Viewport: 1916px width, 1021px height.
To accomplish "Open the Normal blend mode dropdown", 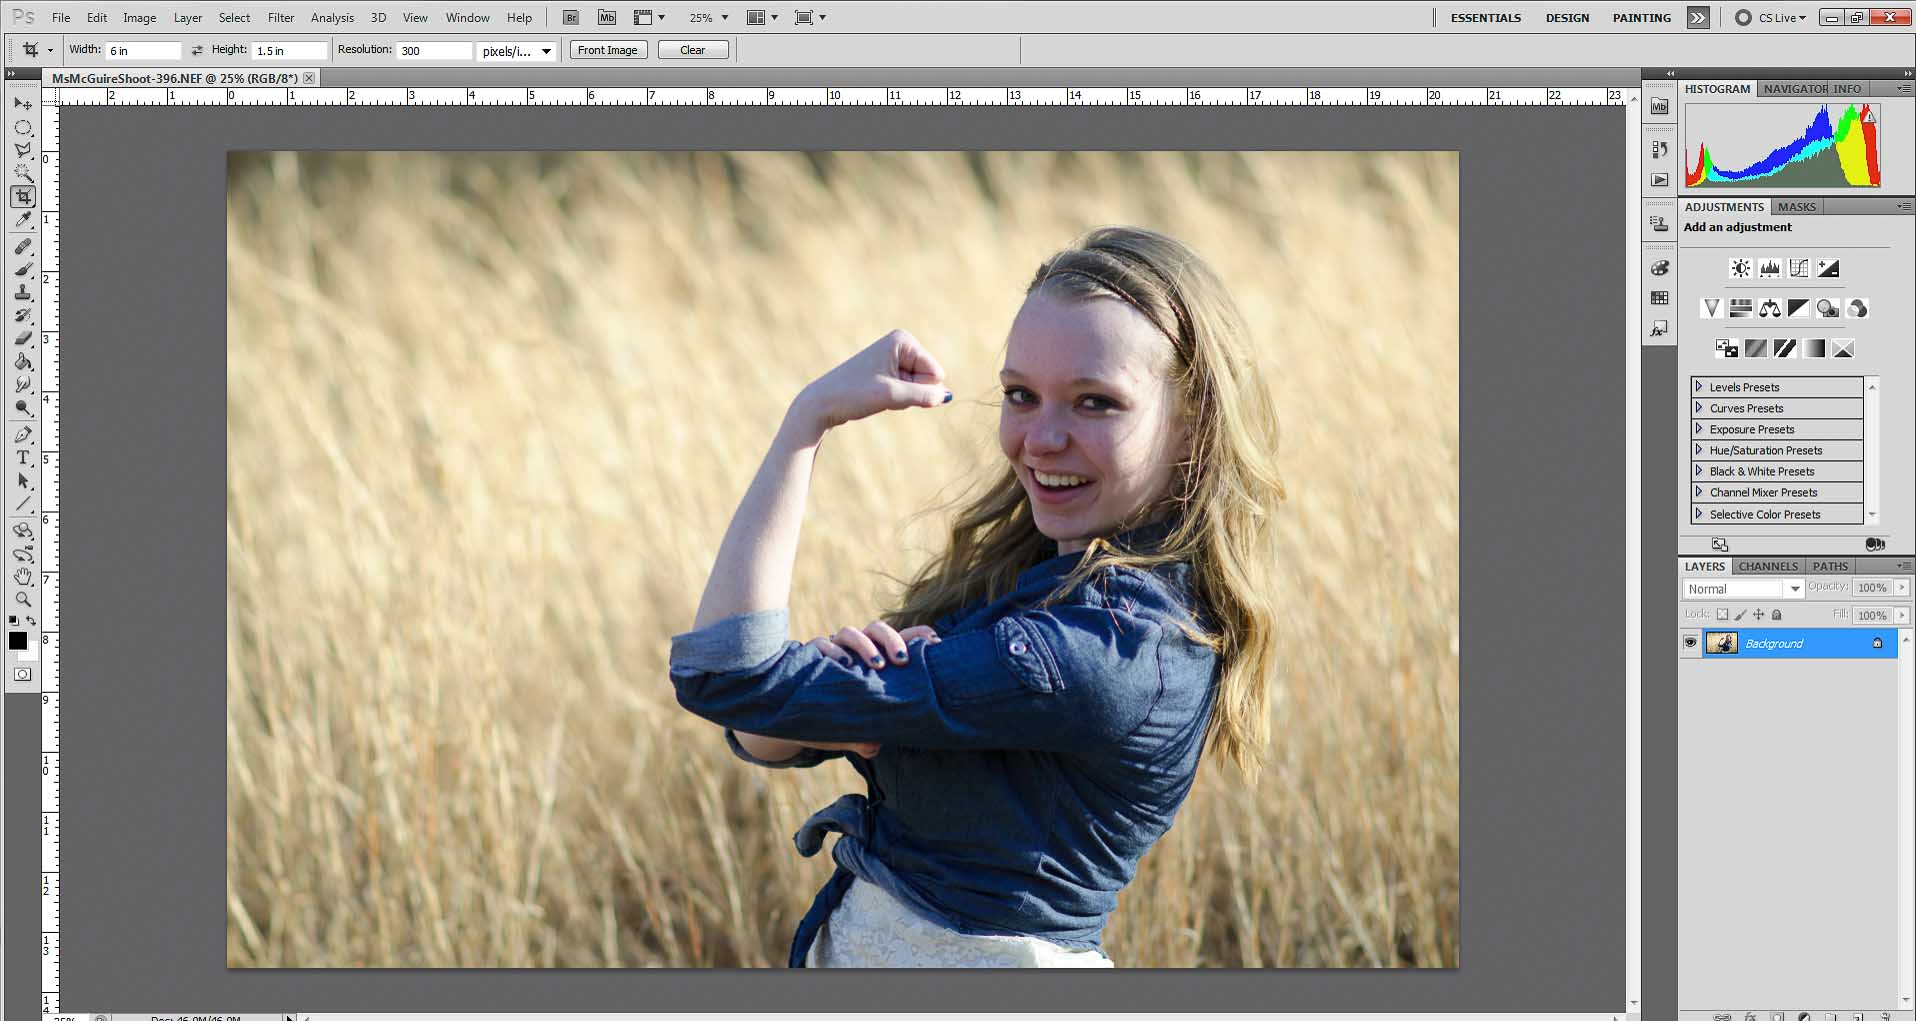I will pos(1743,589).
